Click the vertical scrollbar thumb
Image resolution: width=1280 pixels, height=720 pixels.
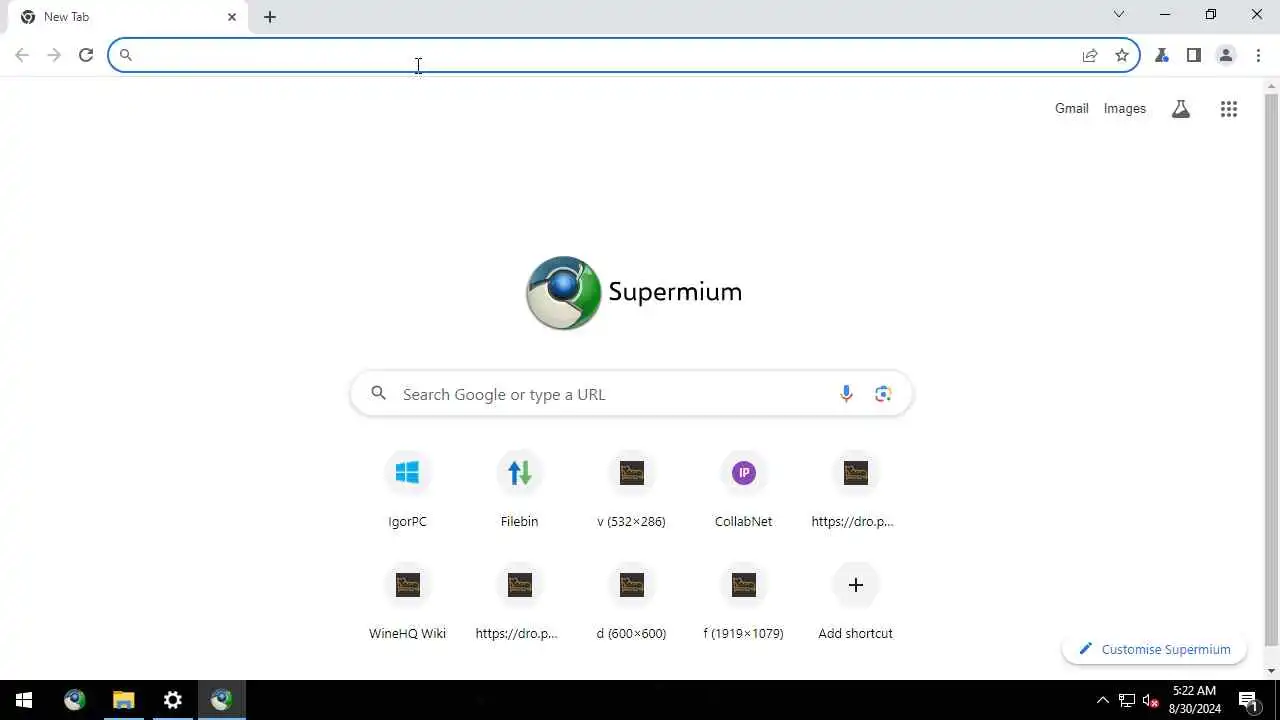(x=1271, y=370)
